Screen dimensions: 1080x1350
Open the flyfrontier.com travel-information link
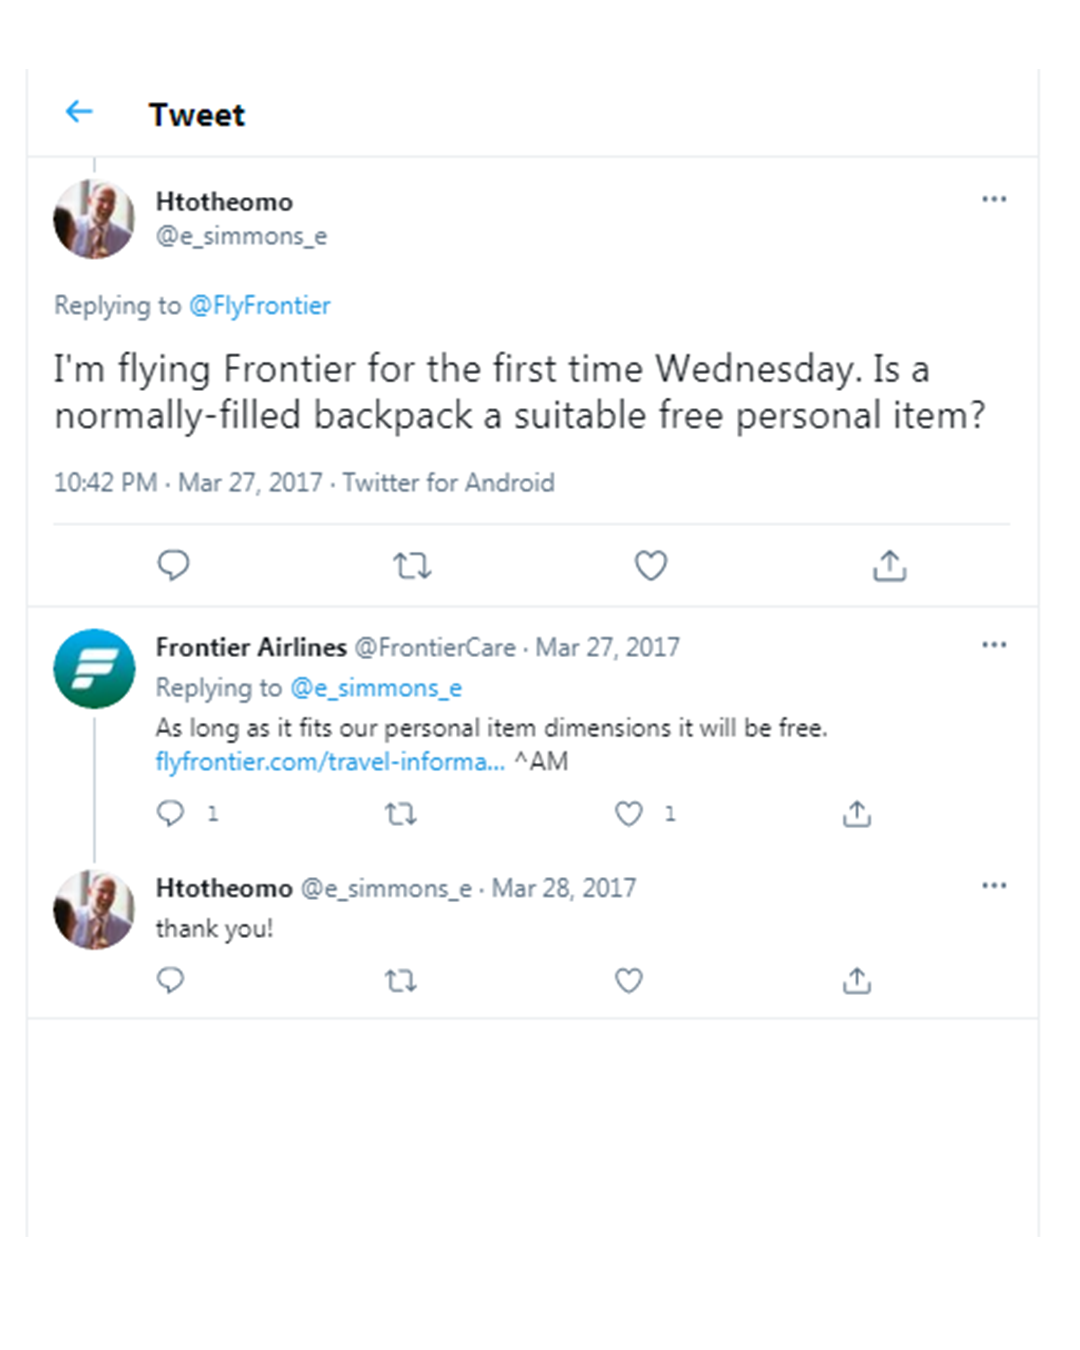[330, 762]
